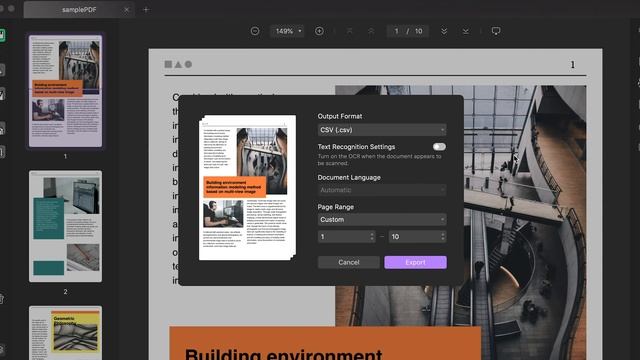Go to next page double-chevron icon
This screenshot has height=360, width=640.
coord(444,31)
